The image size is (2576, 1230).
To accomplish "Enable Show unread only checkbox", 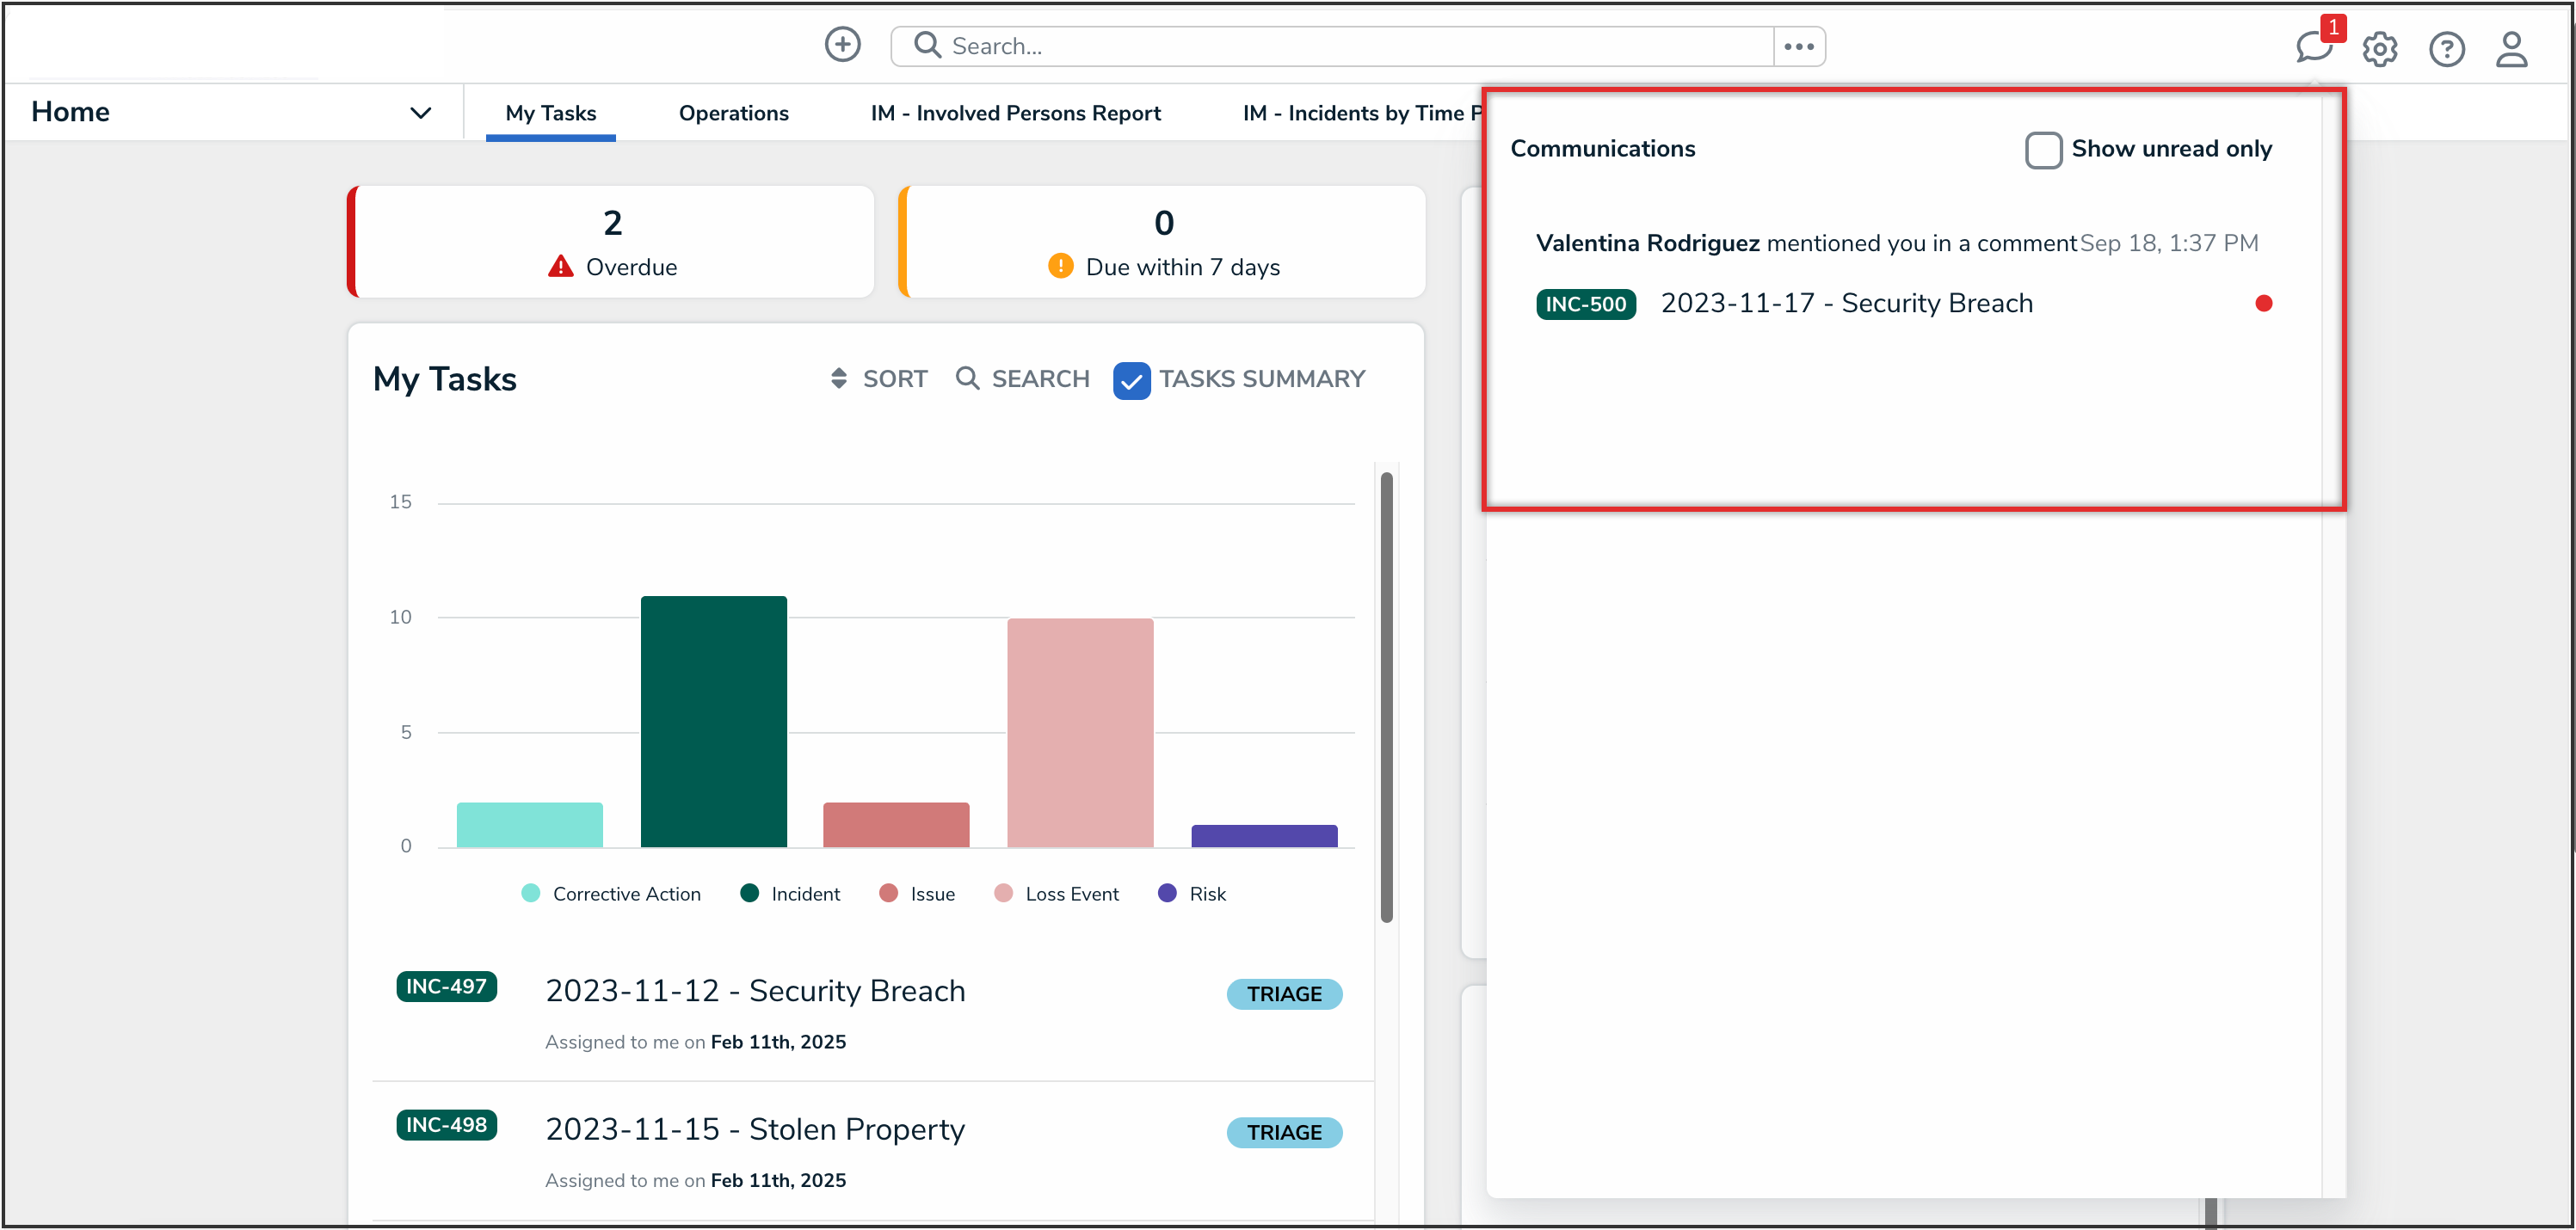I will [x=2043, y=150].
